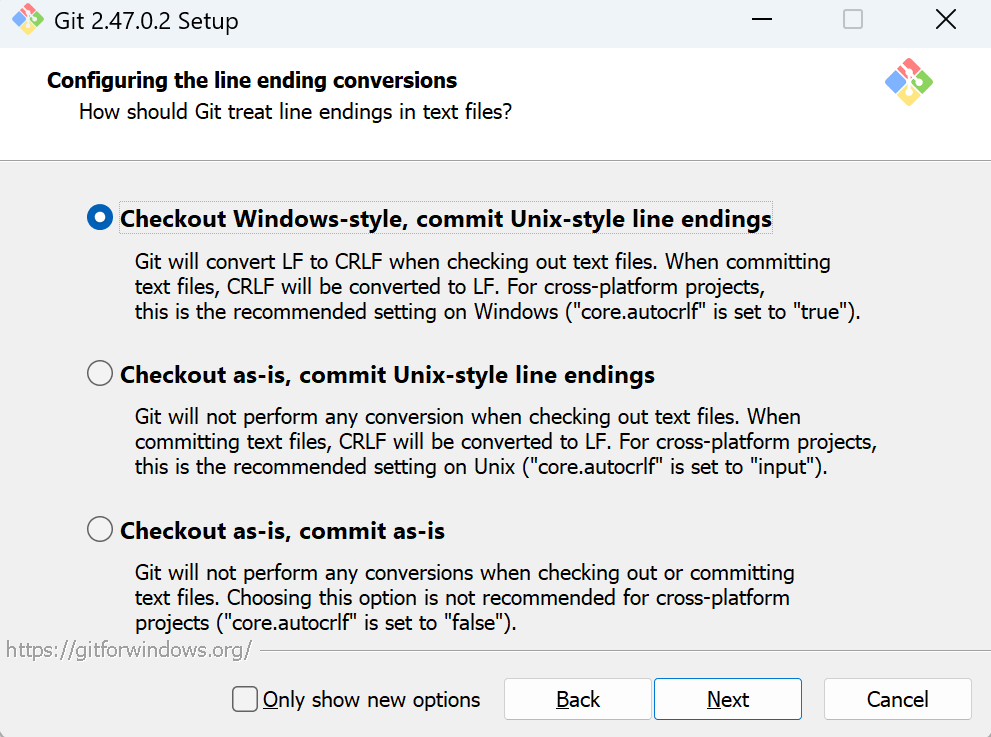Viewport: 991px width, 737px height.
Task: Click the Git logo in the header banner
Action: point(908,83)
